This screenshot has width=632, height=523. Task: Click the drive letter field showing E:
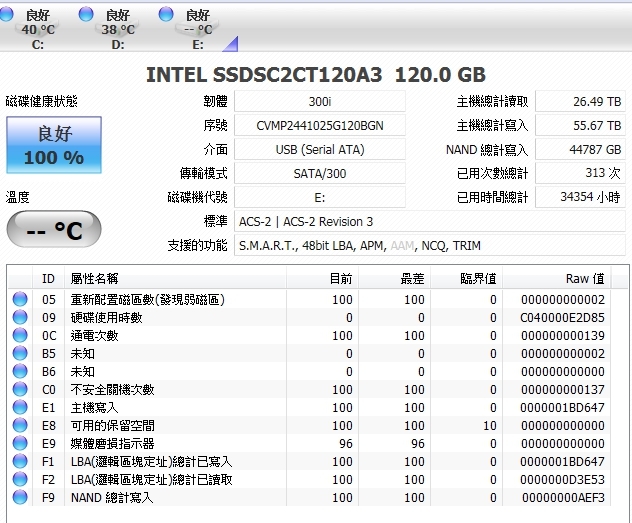[x=320, y=197]
